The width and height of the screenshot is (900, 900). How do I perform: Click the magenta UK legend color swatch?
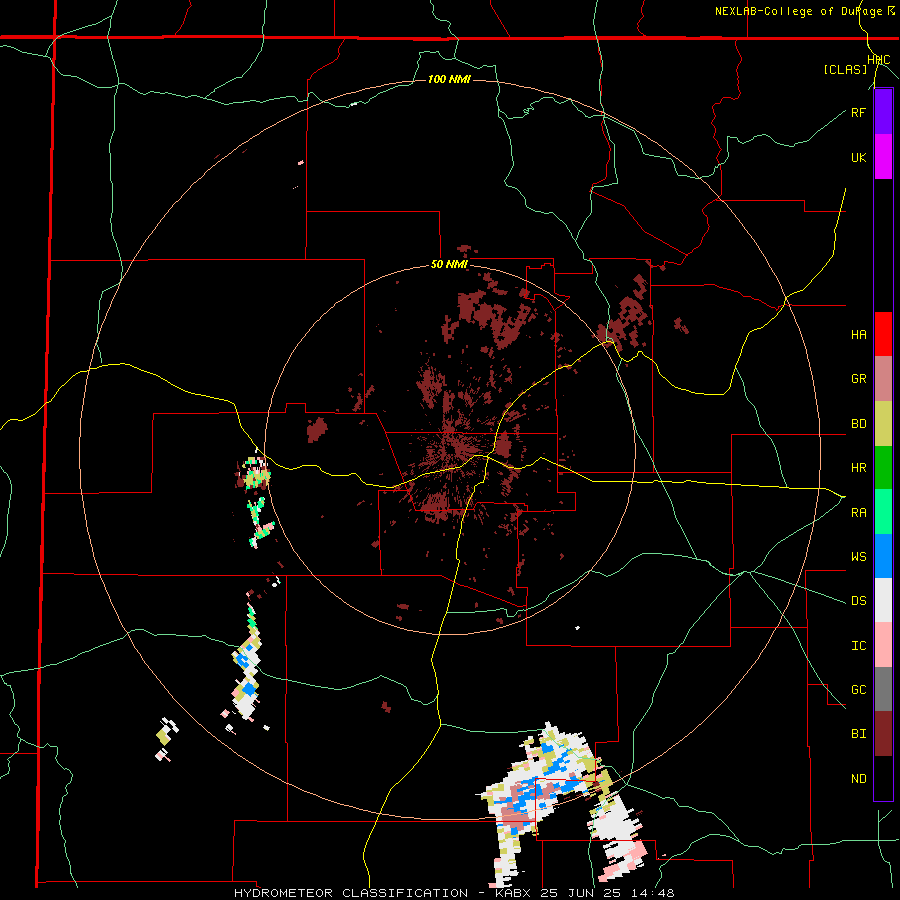(x=883, y=157)
